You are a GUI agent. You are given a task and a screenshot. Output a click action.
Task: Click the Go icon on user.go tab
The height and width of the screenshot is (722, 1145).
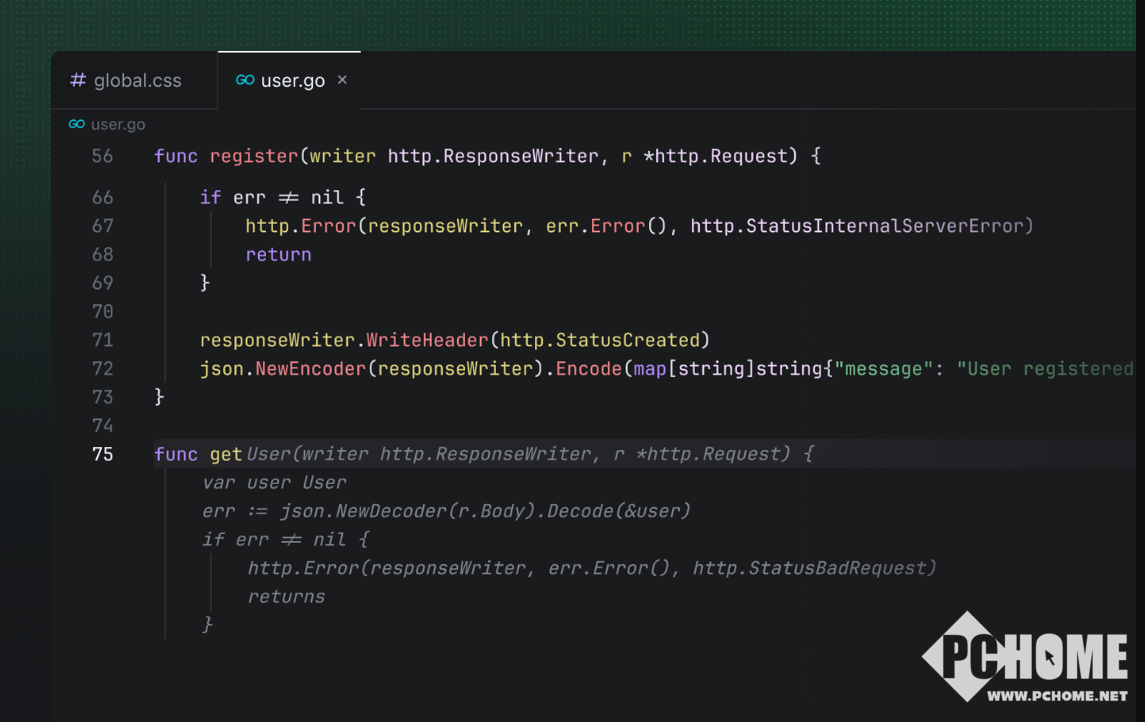[245, 80]
